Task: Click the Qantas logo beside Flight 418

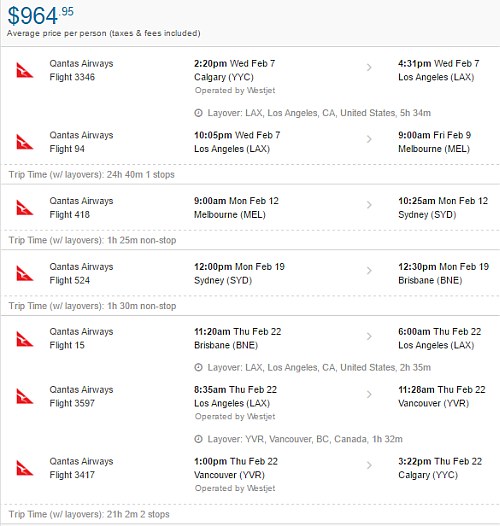Action: coord(25,207)
